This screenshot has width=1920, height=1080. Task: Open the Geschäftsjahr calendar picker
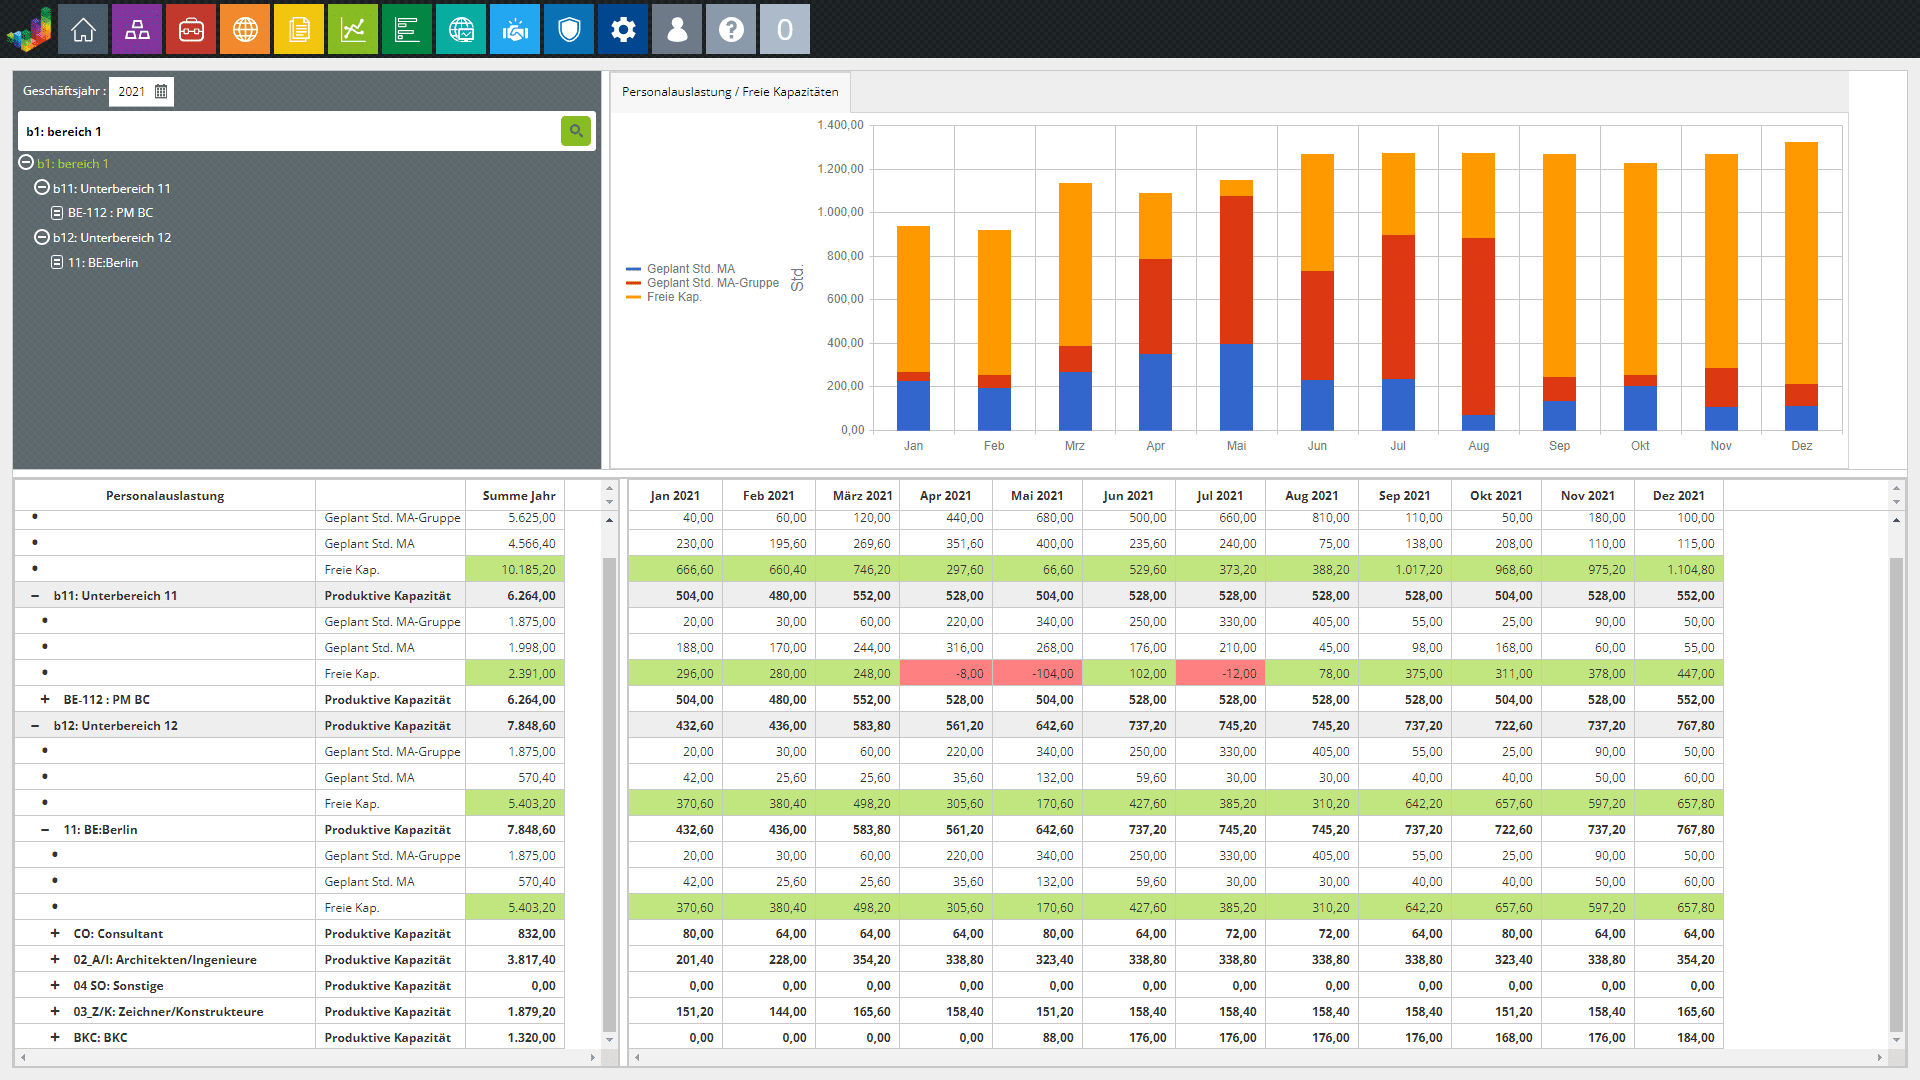[x=161, y=91]
